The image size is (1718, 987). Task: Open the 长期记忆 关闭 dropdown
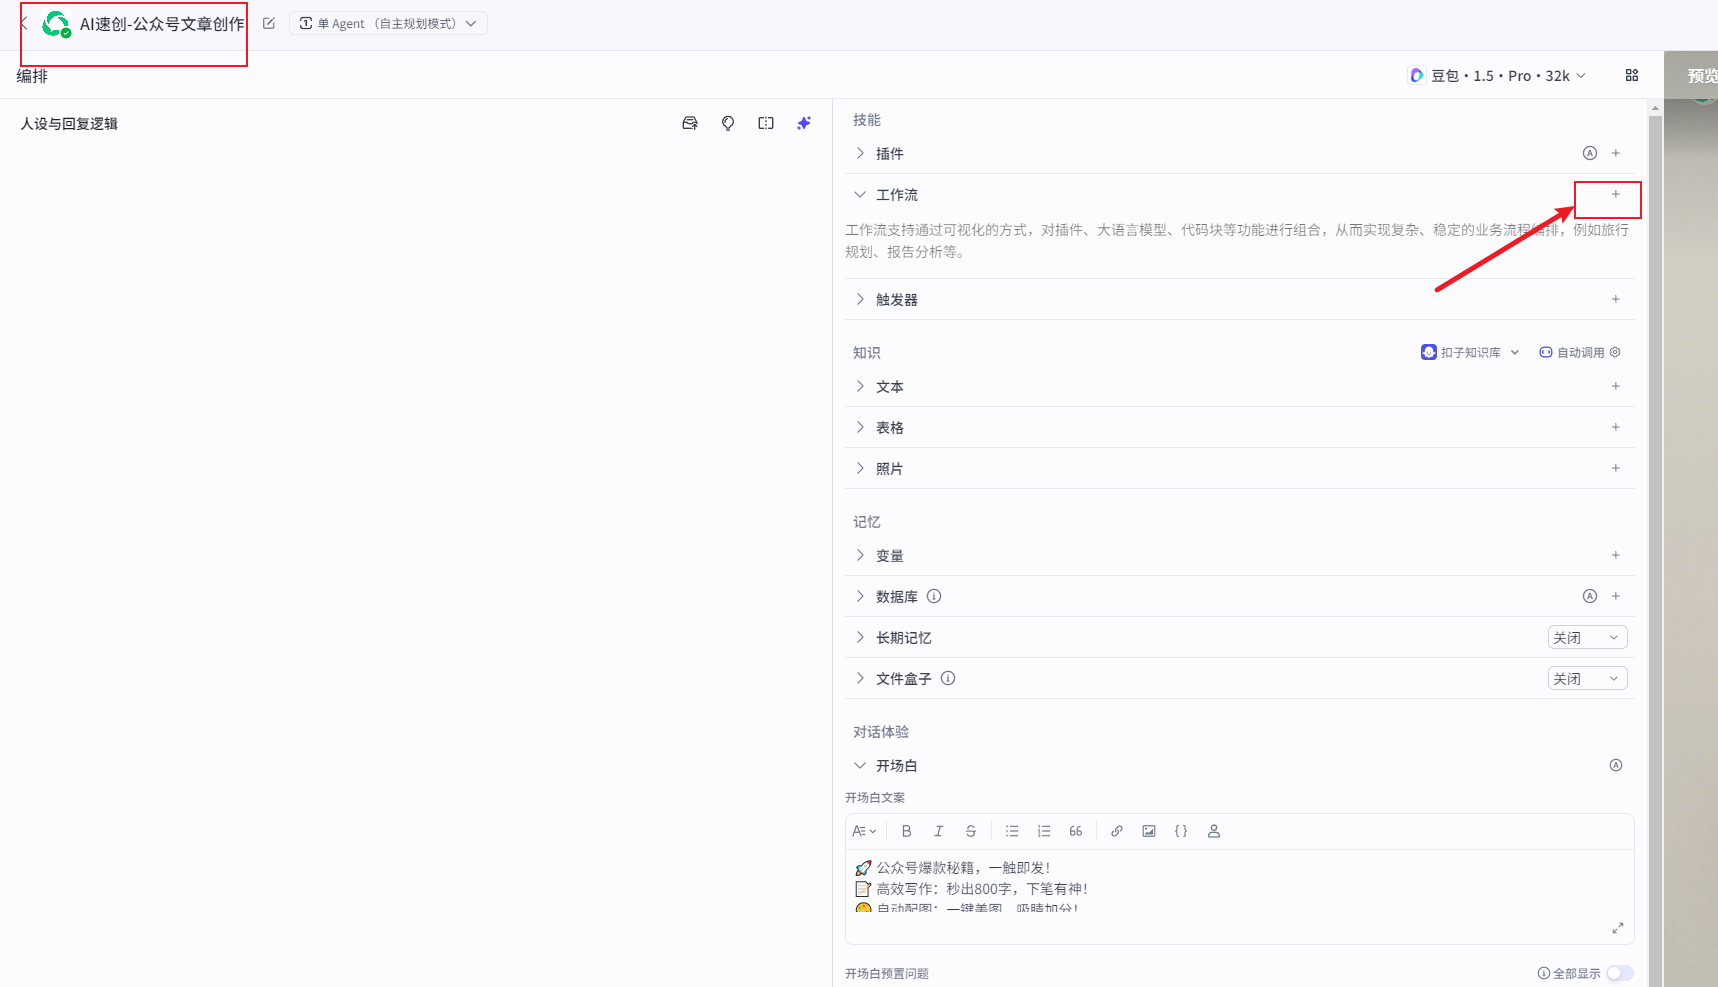pyautogui.click(x=1588, y=637)
